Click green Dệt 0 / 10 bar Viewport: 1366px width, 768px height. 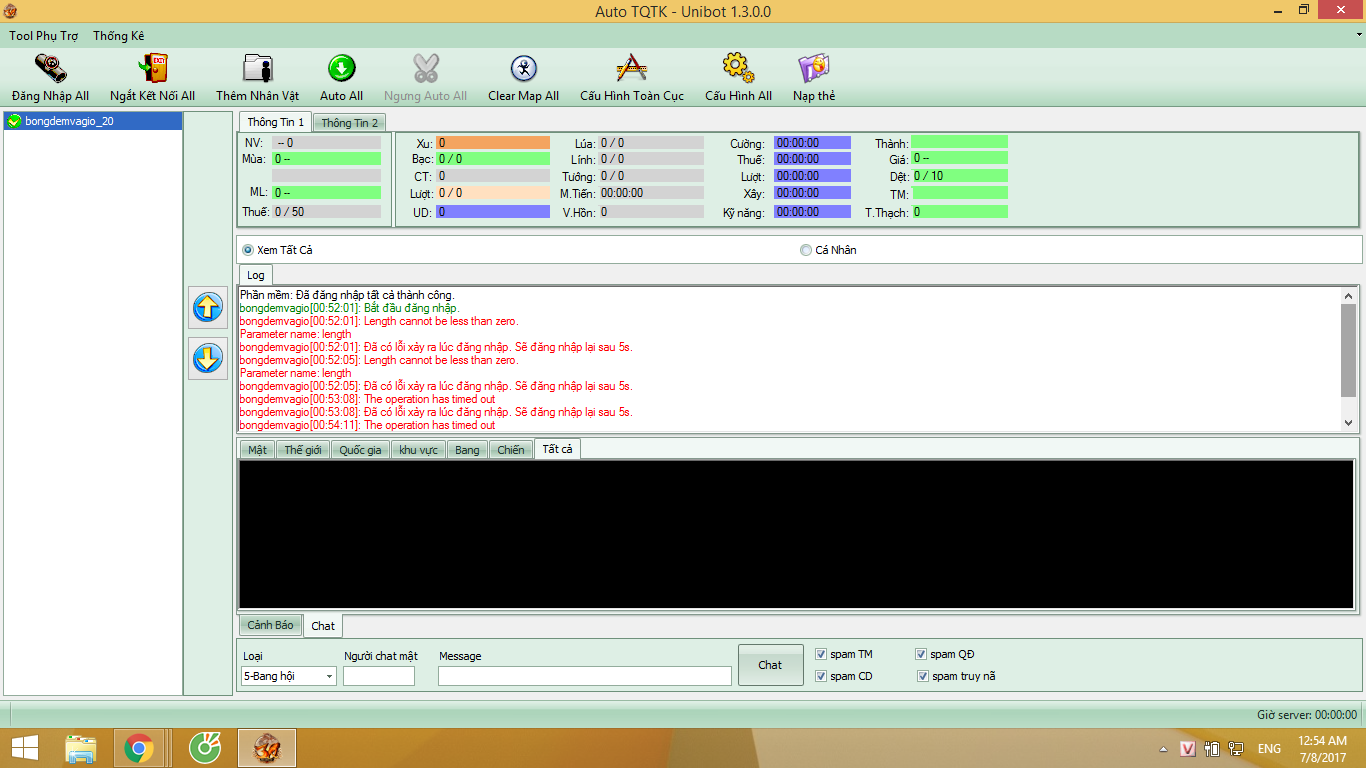[959, 176]
